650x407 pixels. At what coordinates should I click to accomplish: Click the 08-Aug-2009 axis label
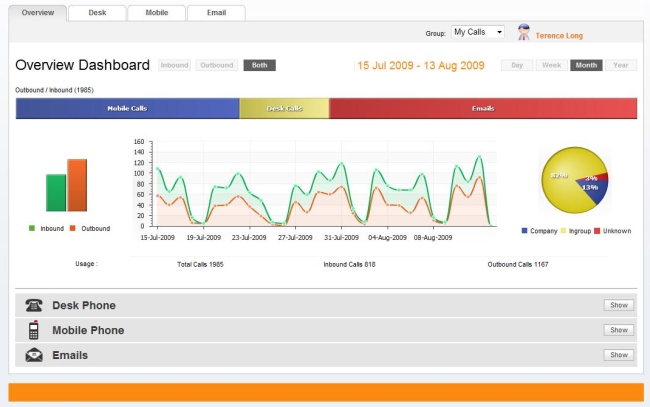(x=433, y=237)
